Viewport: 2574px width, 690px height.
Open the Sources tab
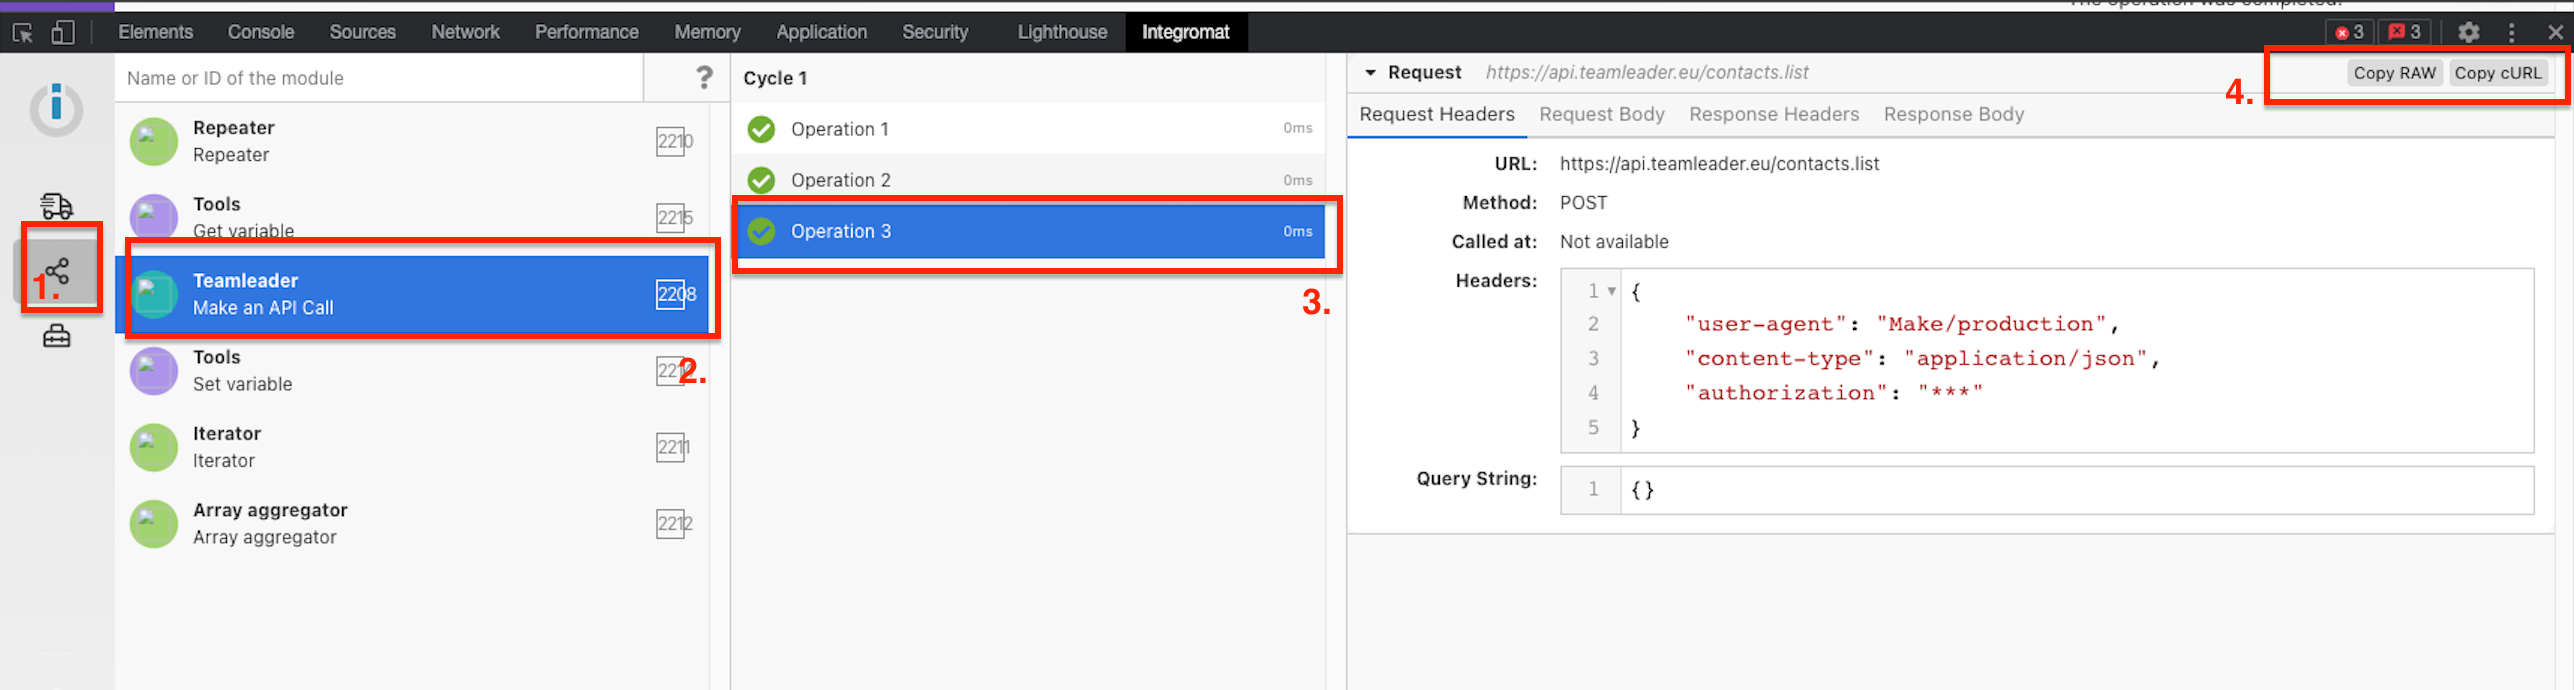click(x=363, y=32)
